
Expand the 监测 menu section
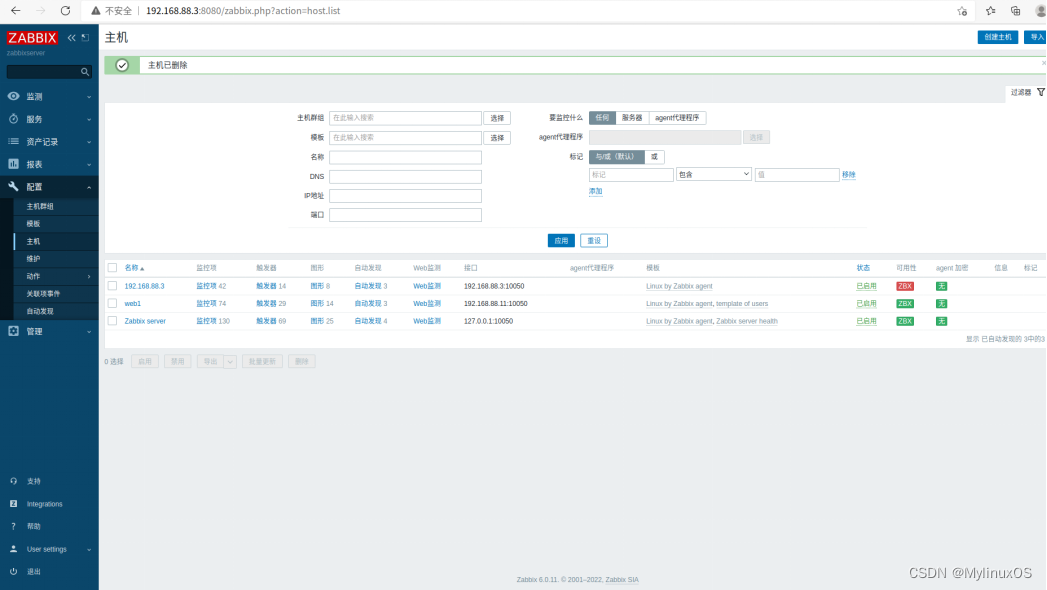(x=89, y=97)
